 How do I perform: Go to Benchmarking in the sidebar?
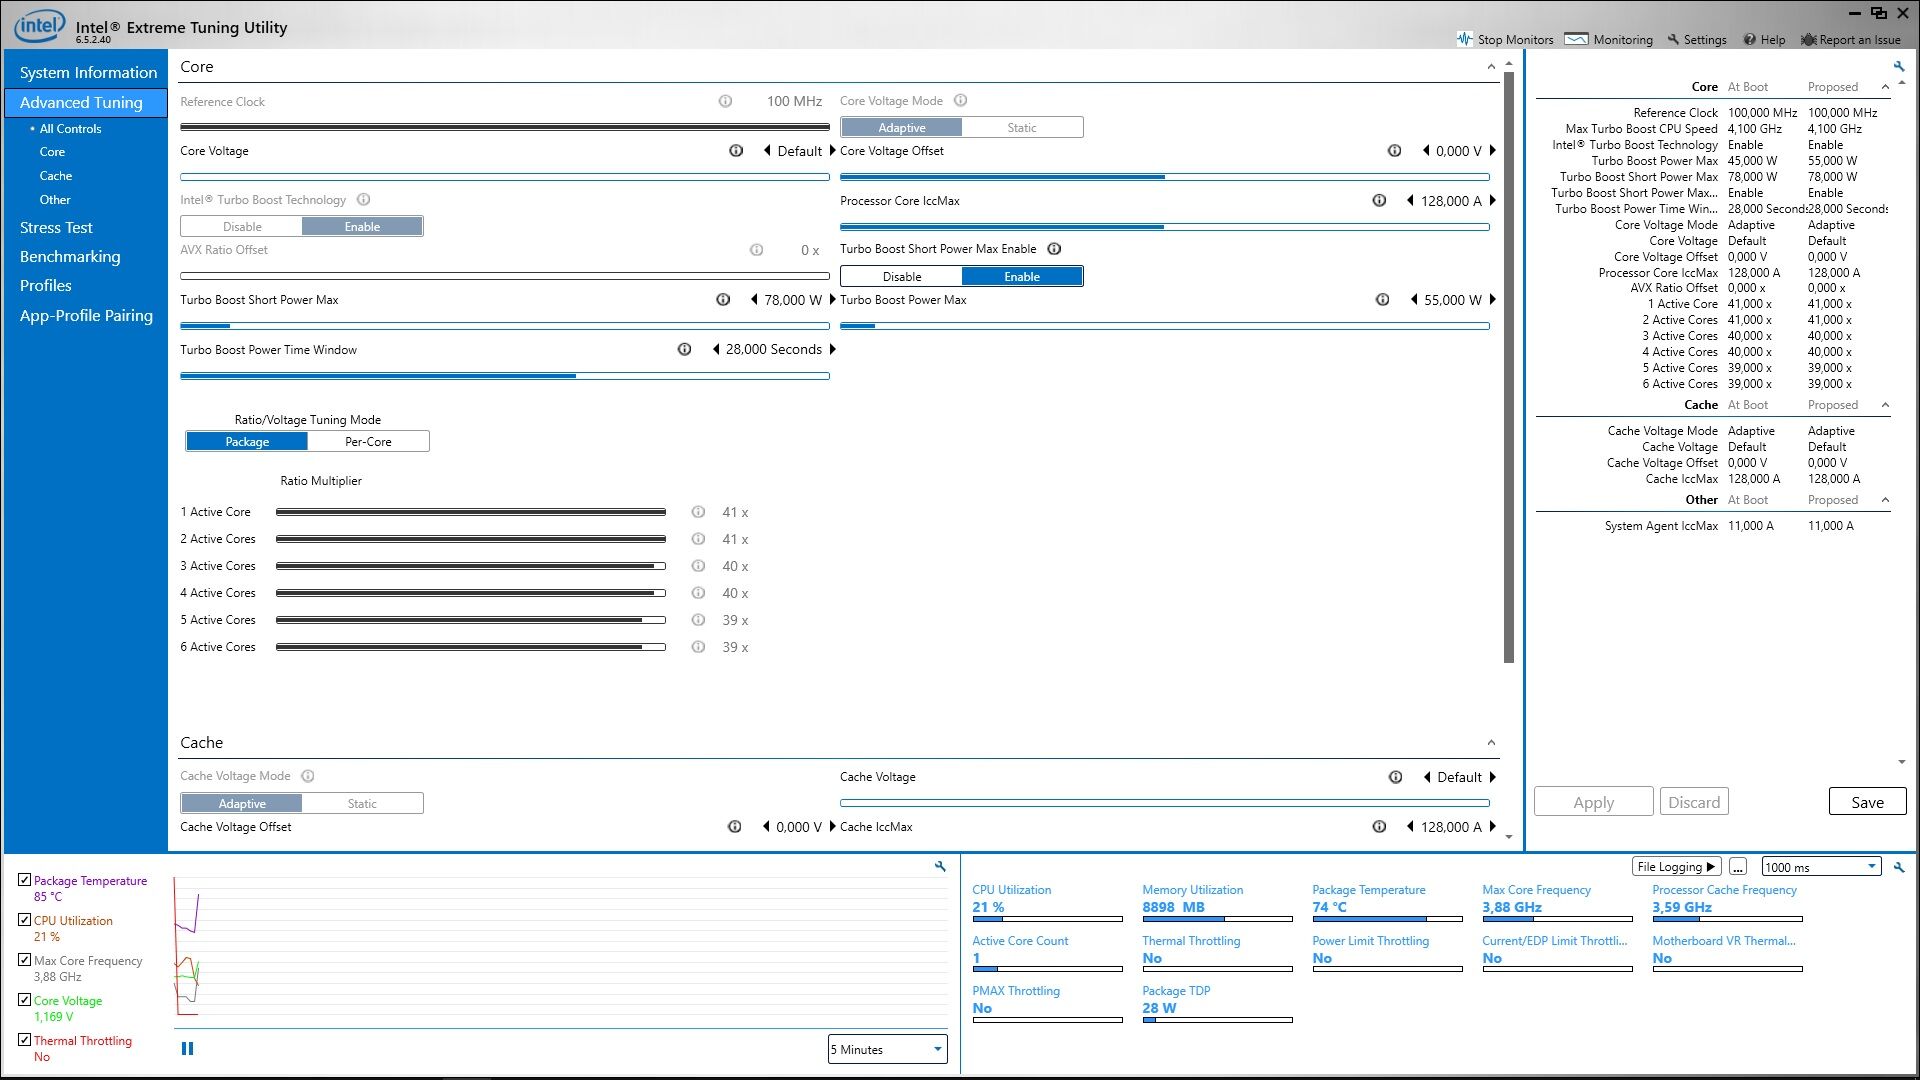pyautogui.click(x=70, y=257)
